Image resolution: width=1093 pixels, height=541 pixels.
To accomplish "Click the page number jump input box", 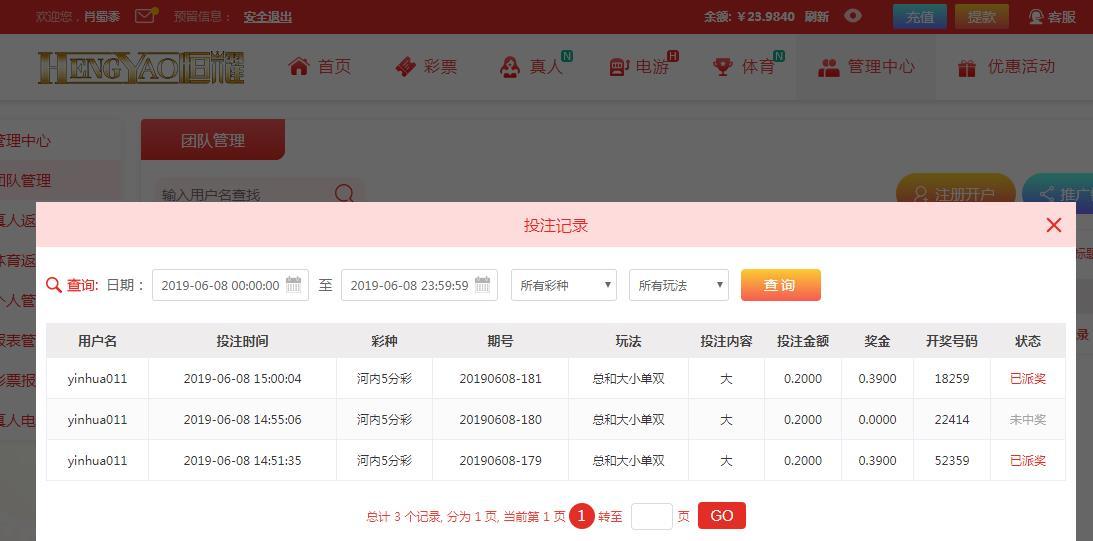I will coord(651,516).
